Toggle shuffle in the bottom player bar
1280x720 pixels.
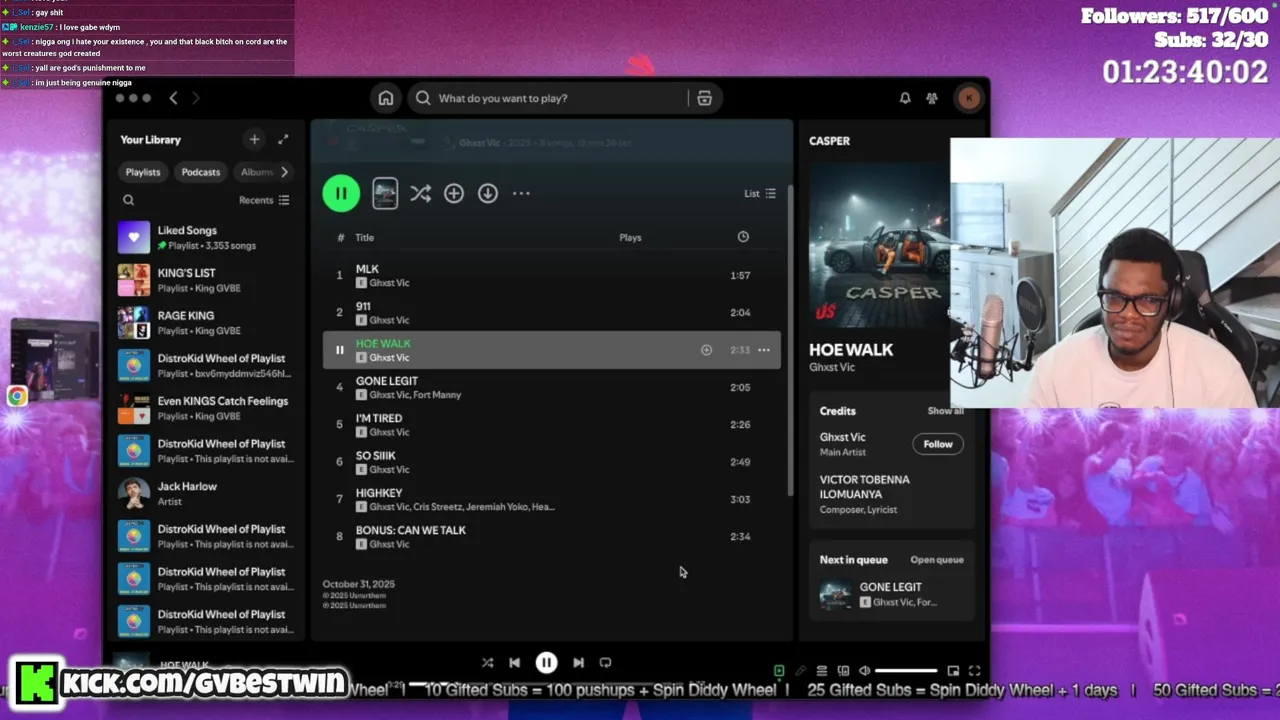tap(487, 662)
